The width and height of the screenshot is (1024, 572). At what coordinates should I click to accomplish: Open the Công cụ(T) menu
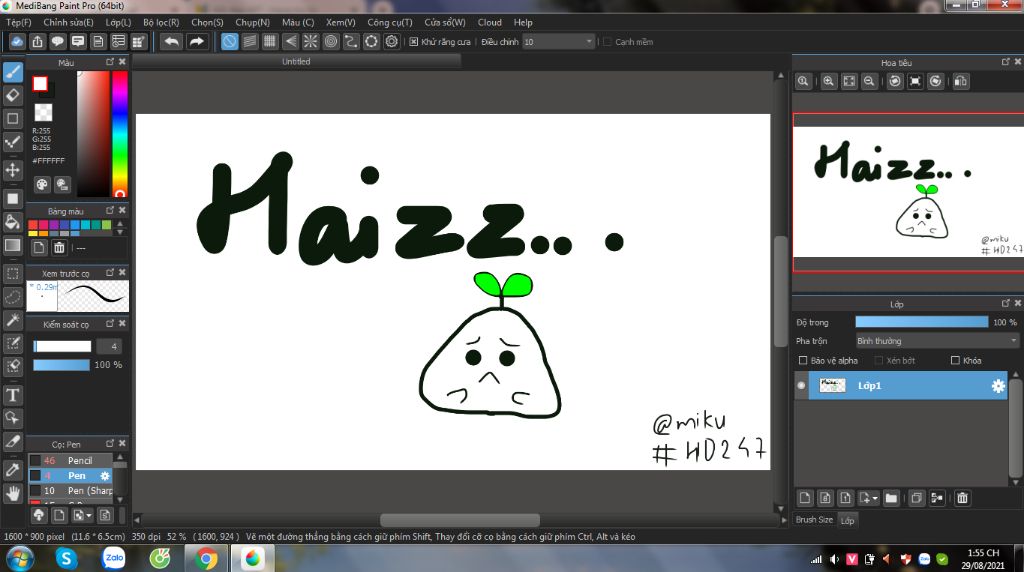(x=389, y=22)
